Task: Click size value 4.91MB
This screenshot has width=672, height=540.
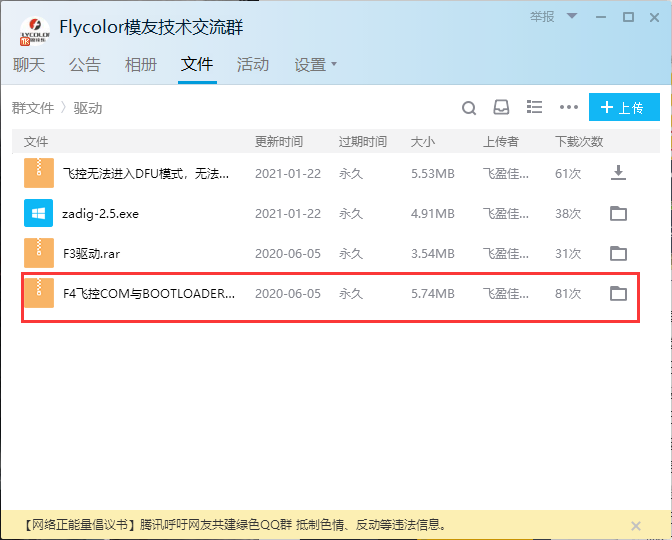Action: tap(432, 213)
